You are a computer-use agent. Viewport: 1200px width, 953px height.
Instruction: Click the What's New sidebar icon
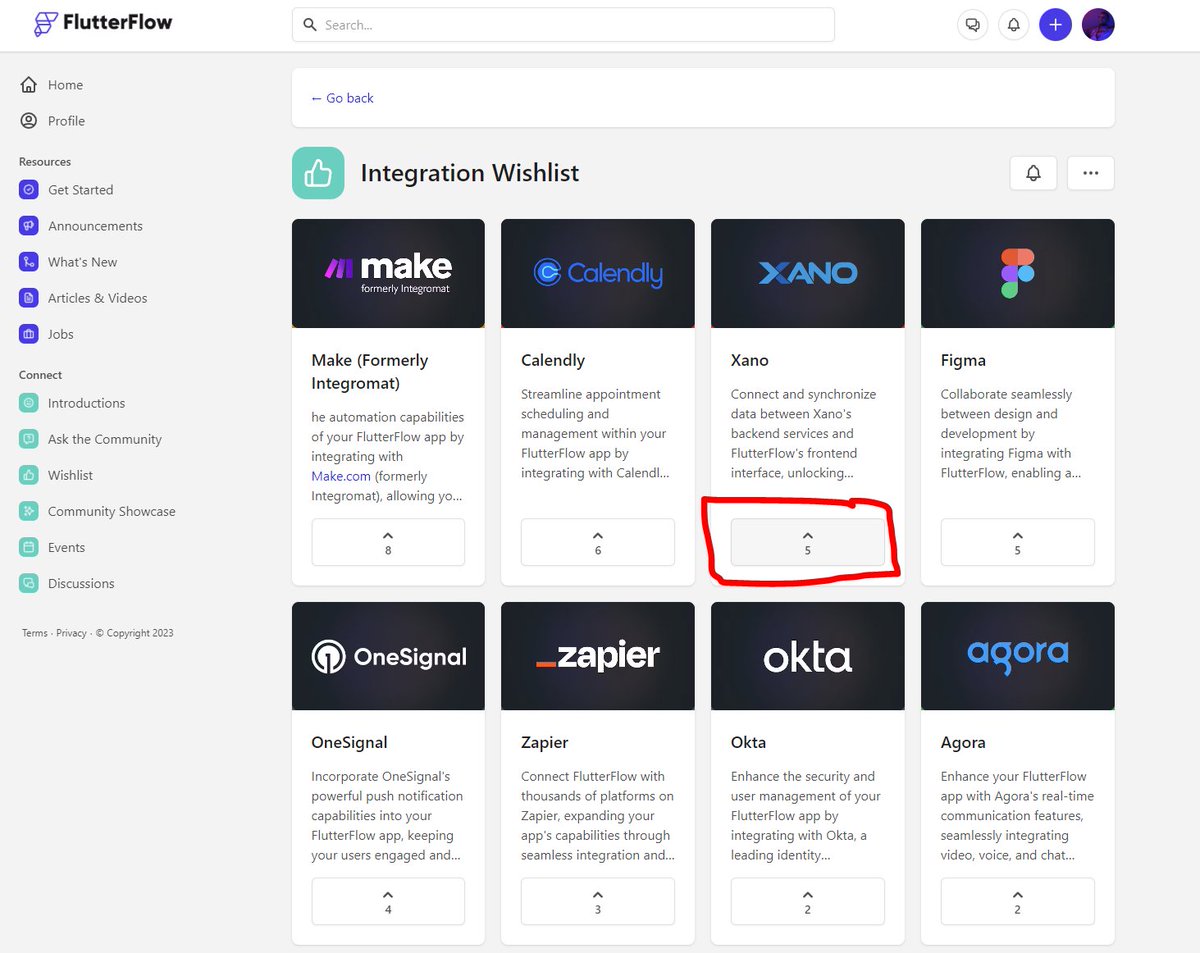29,261
